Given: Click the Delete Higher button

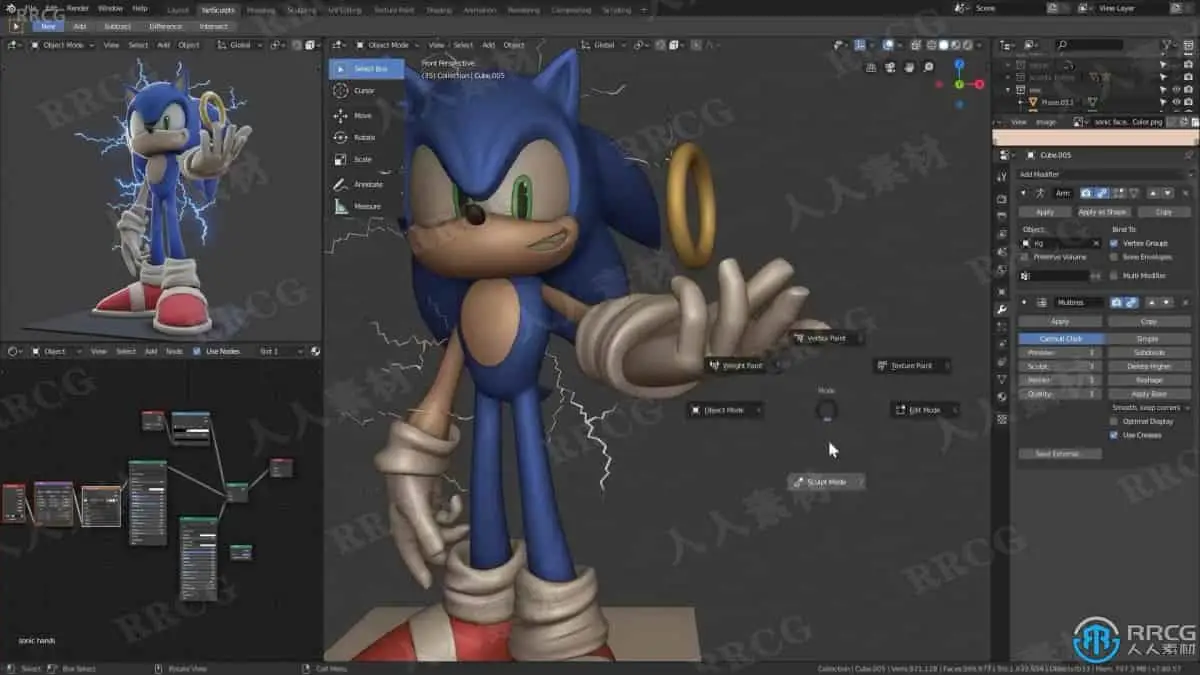Looking at the screenshot, I should tap(1149, 366).
